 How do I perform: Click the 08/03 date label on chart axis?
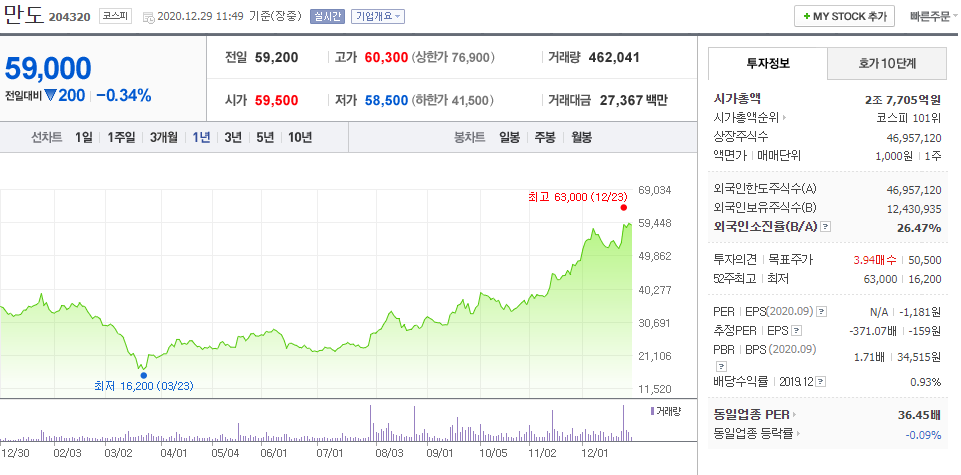[x=389, y=453]
